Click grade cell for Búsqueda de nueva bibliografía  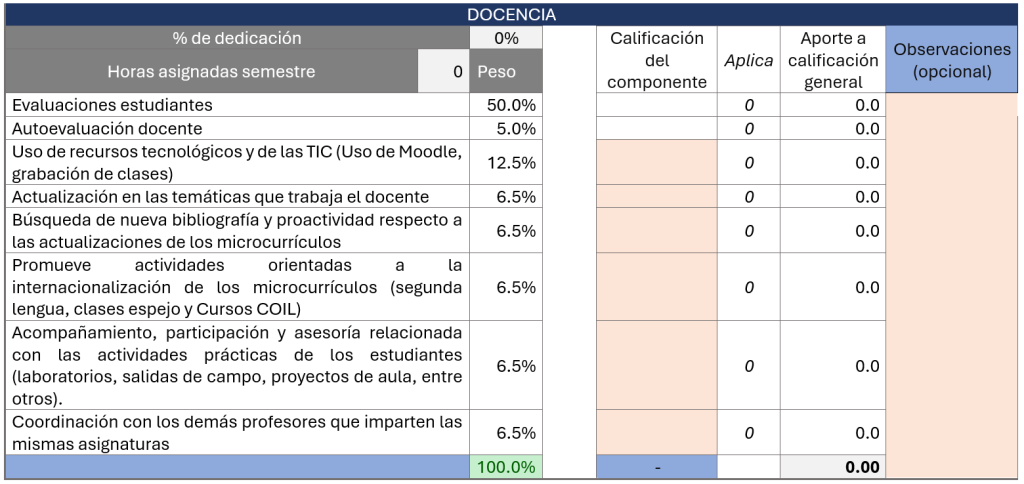tap(657, 231)
